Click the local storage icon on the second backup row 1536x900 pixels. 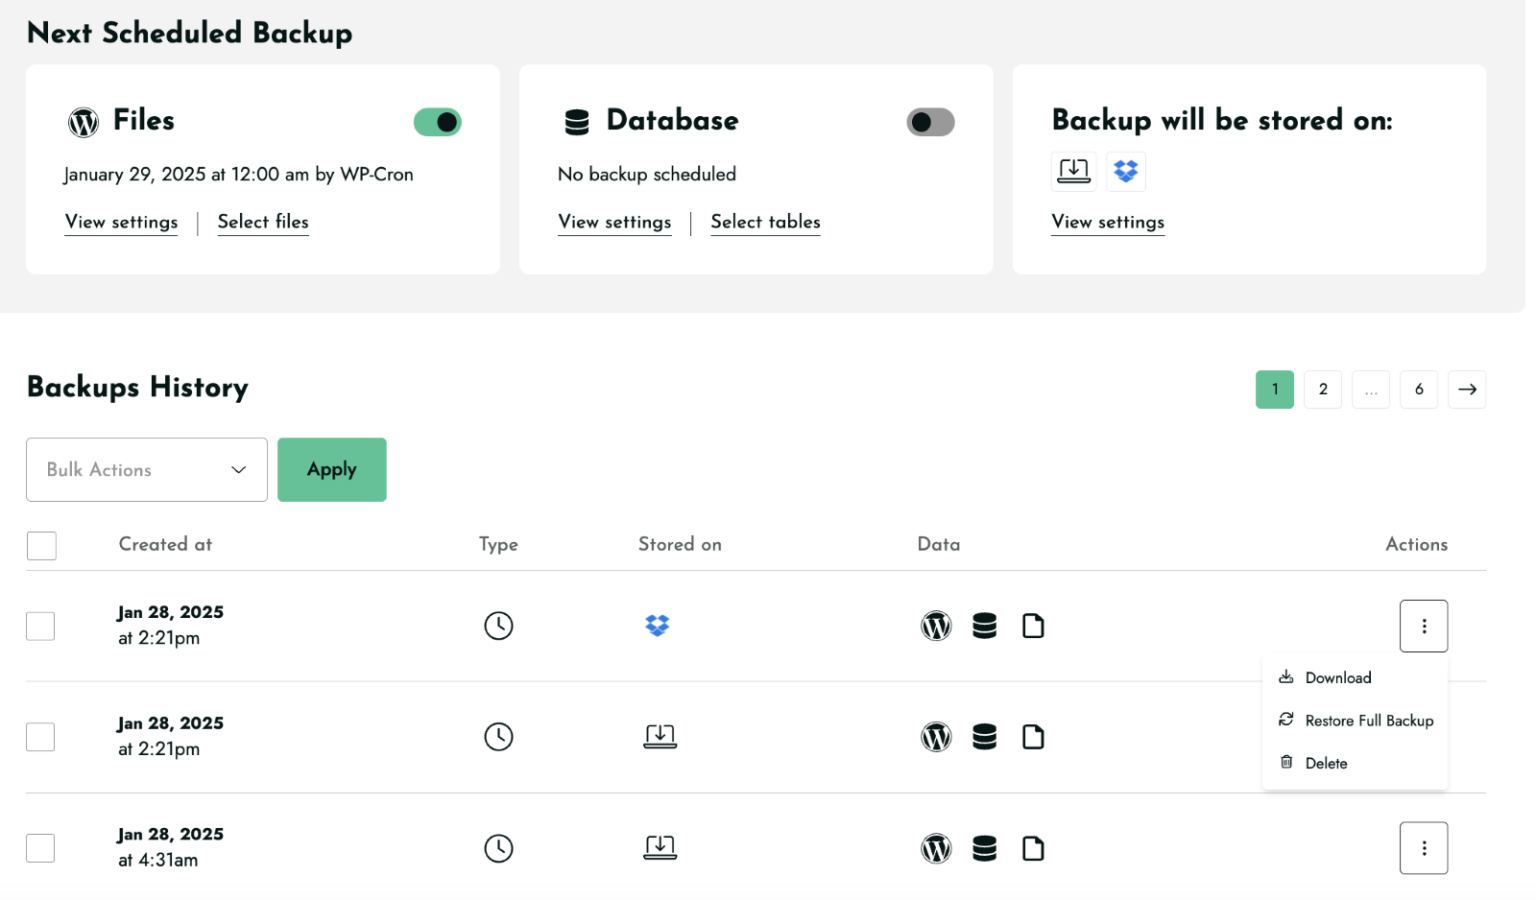click(660, 736)
